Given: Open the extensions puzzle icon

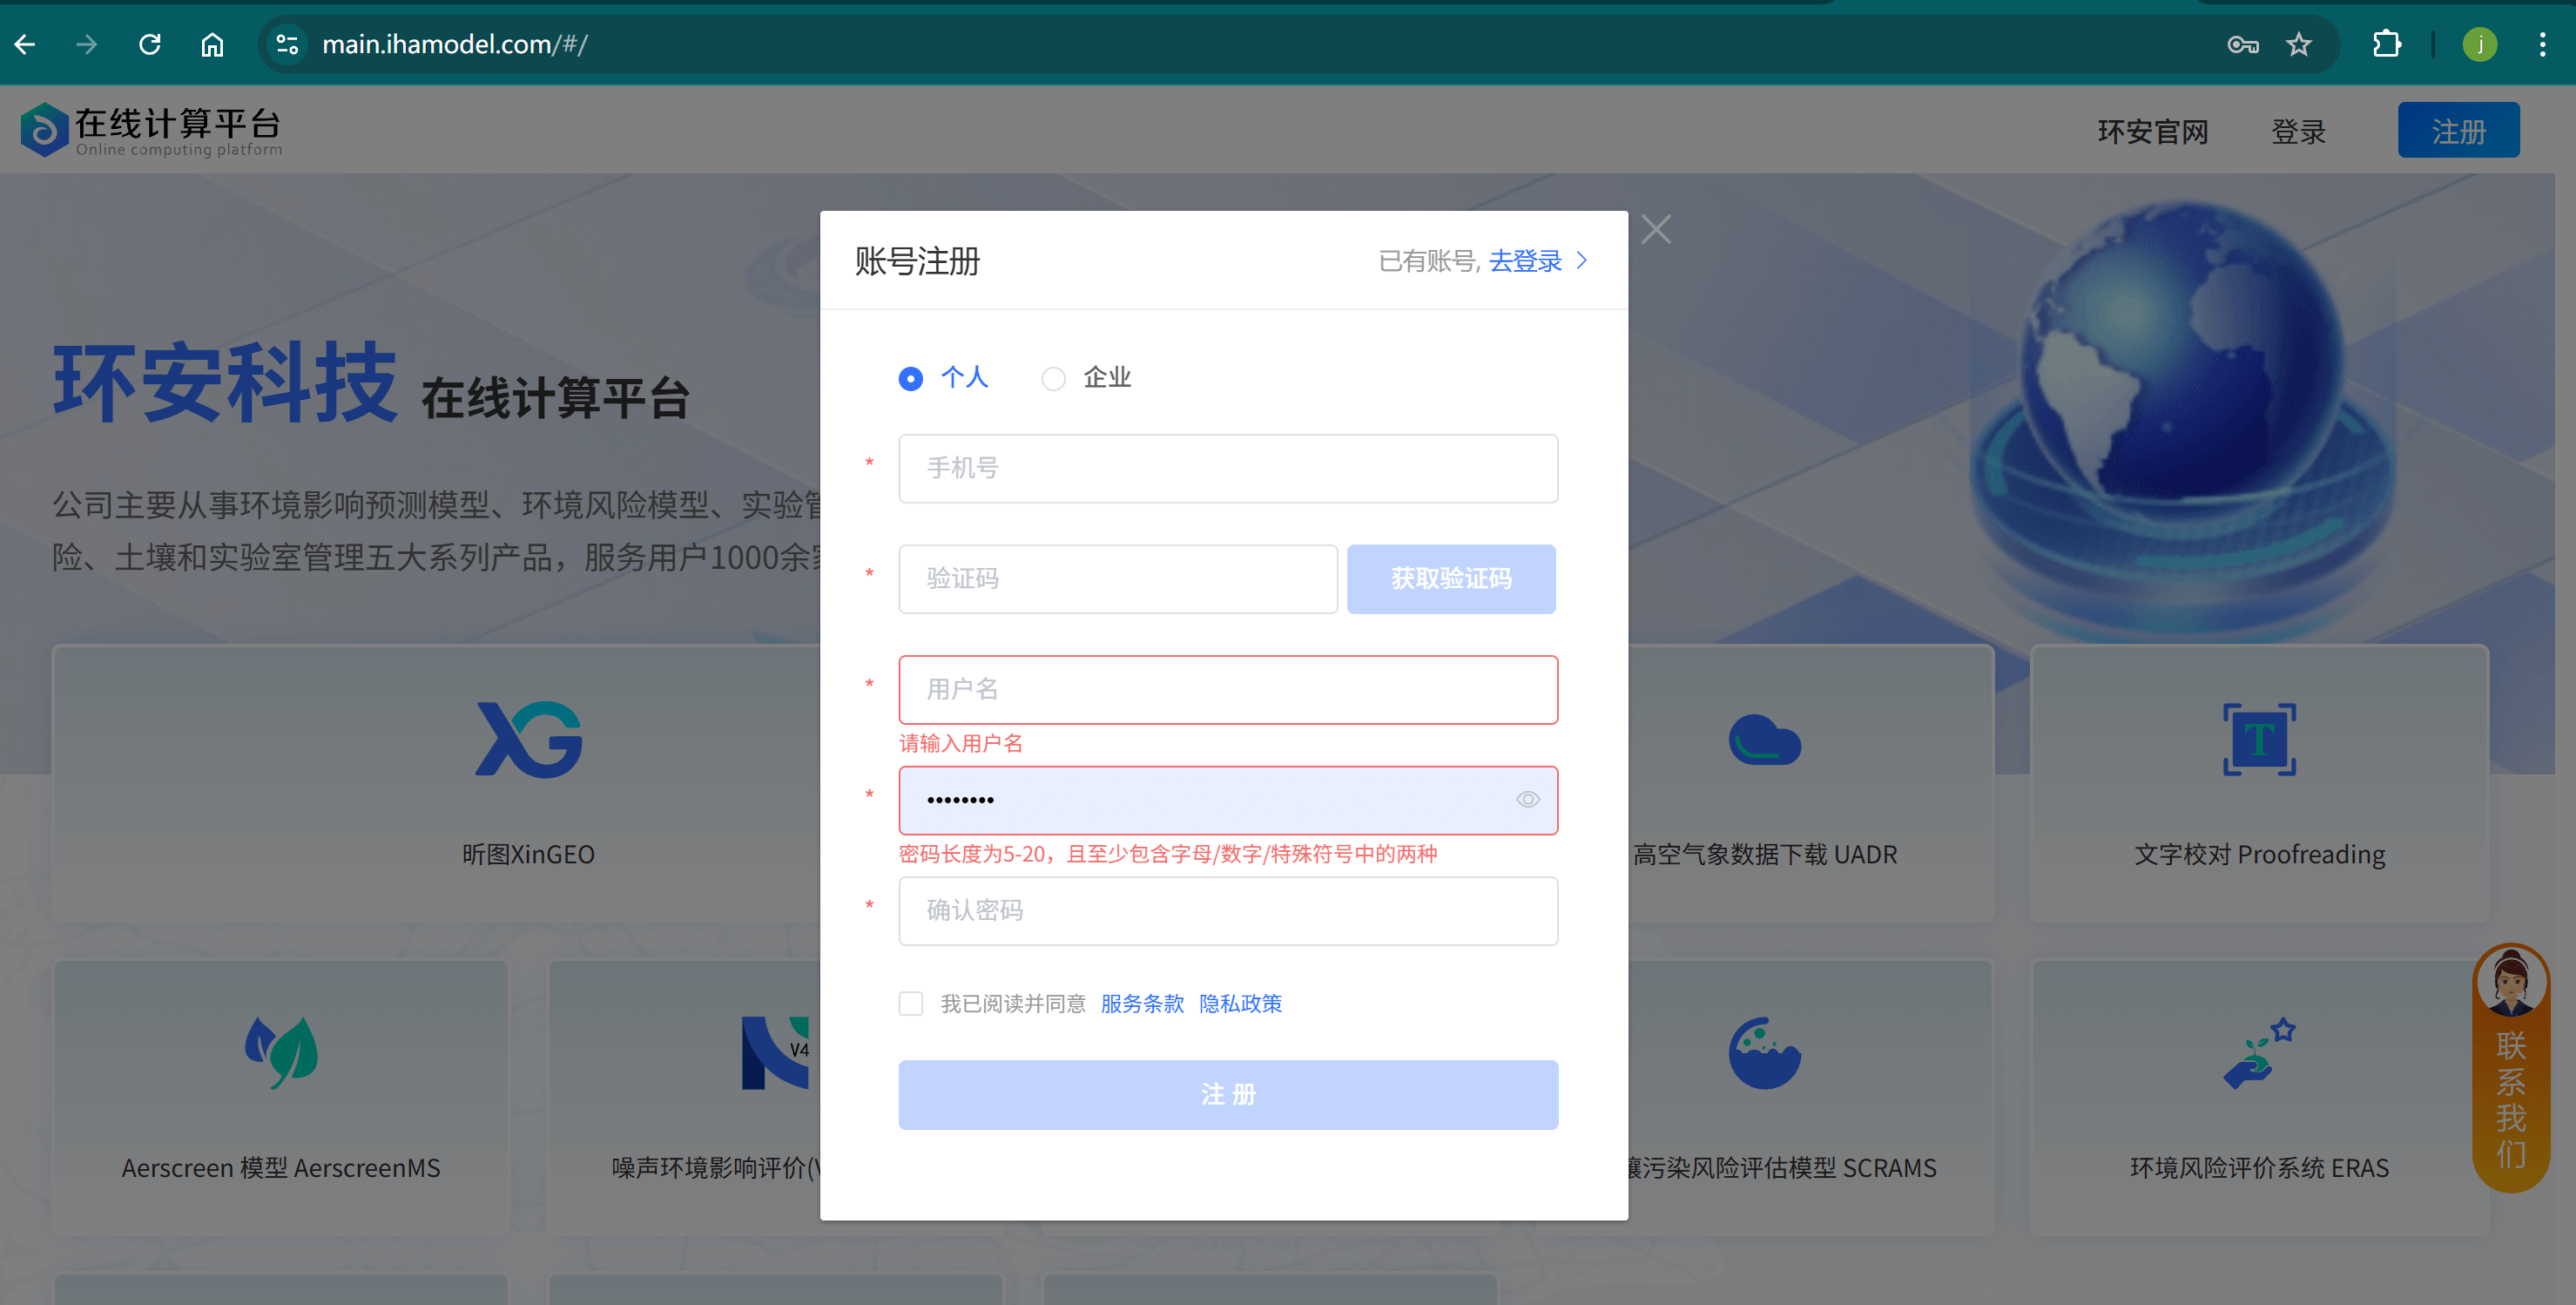Looking at the screenshot, I should click(2386, 44).
